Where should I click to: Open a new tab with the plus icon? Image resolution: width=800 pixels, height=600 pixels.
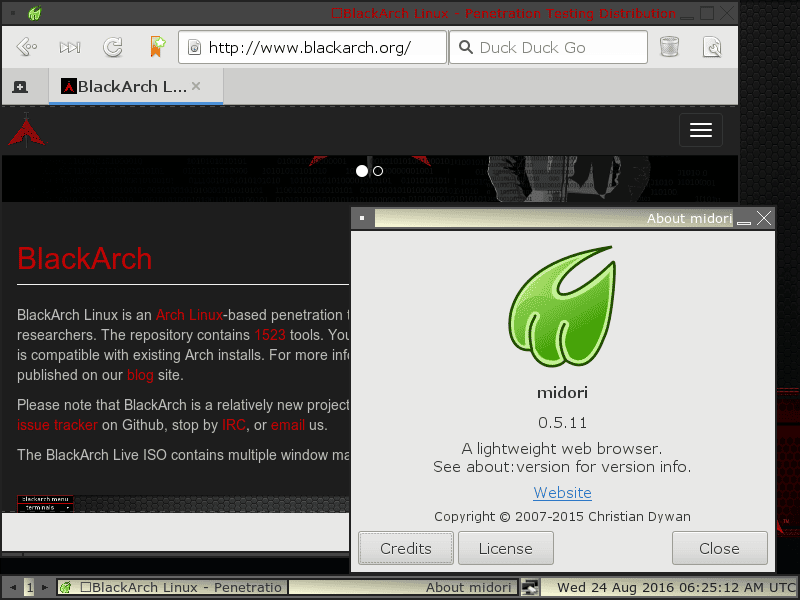pyautogui.click(x=20, y=87)
